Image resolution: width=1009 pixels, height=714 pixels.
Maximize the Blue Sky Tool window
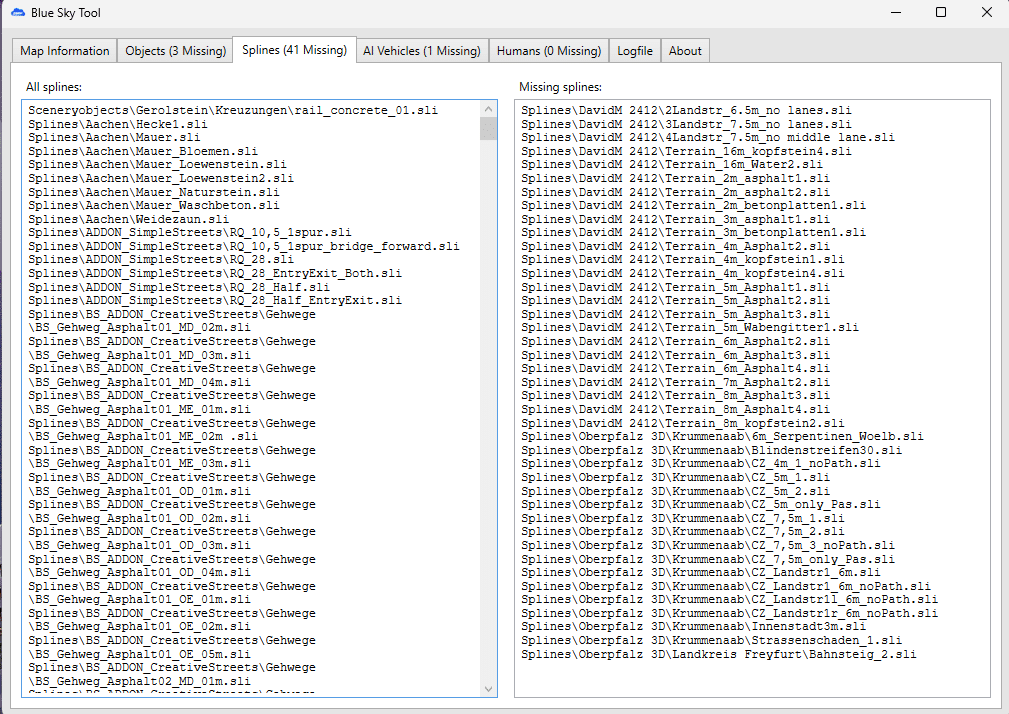[940, 13]
